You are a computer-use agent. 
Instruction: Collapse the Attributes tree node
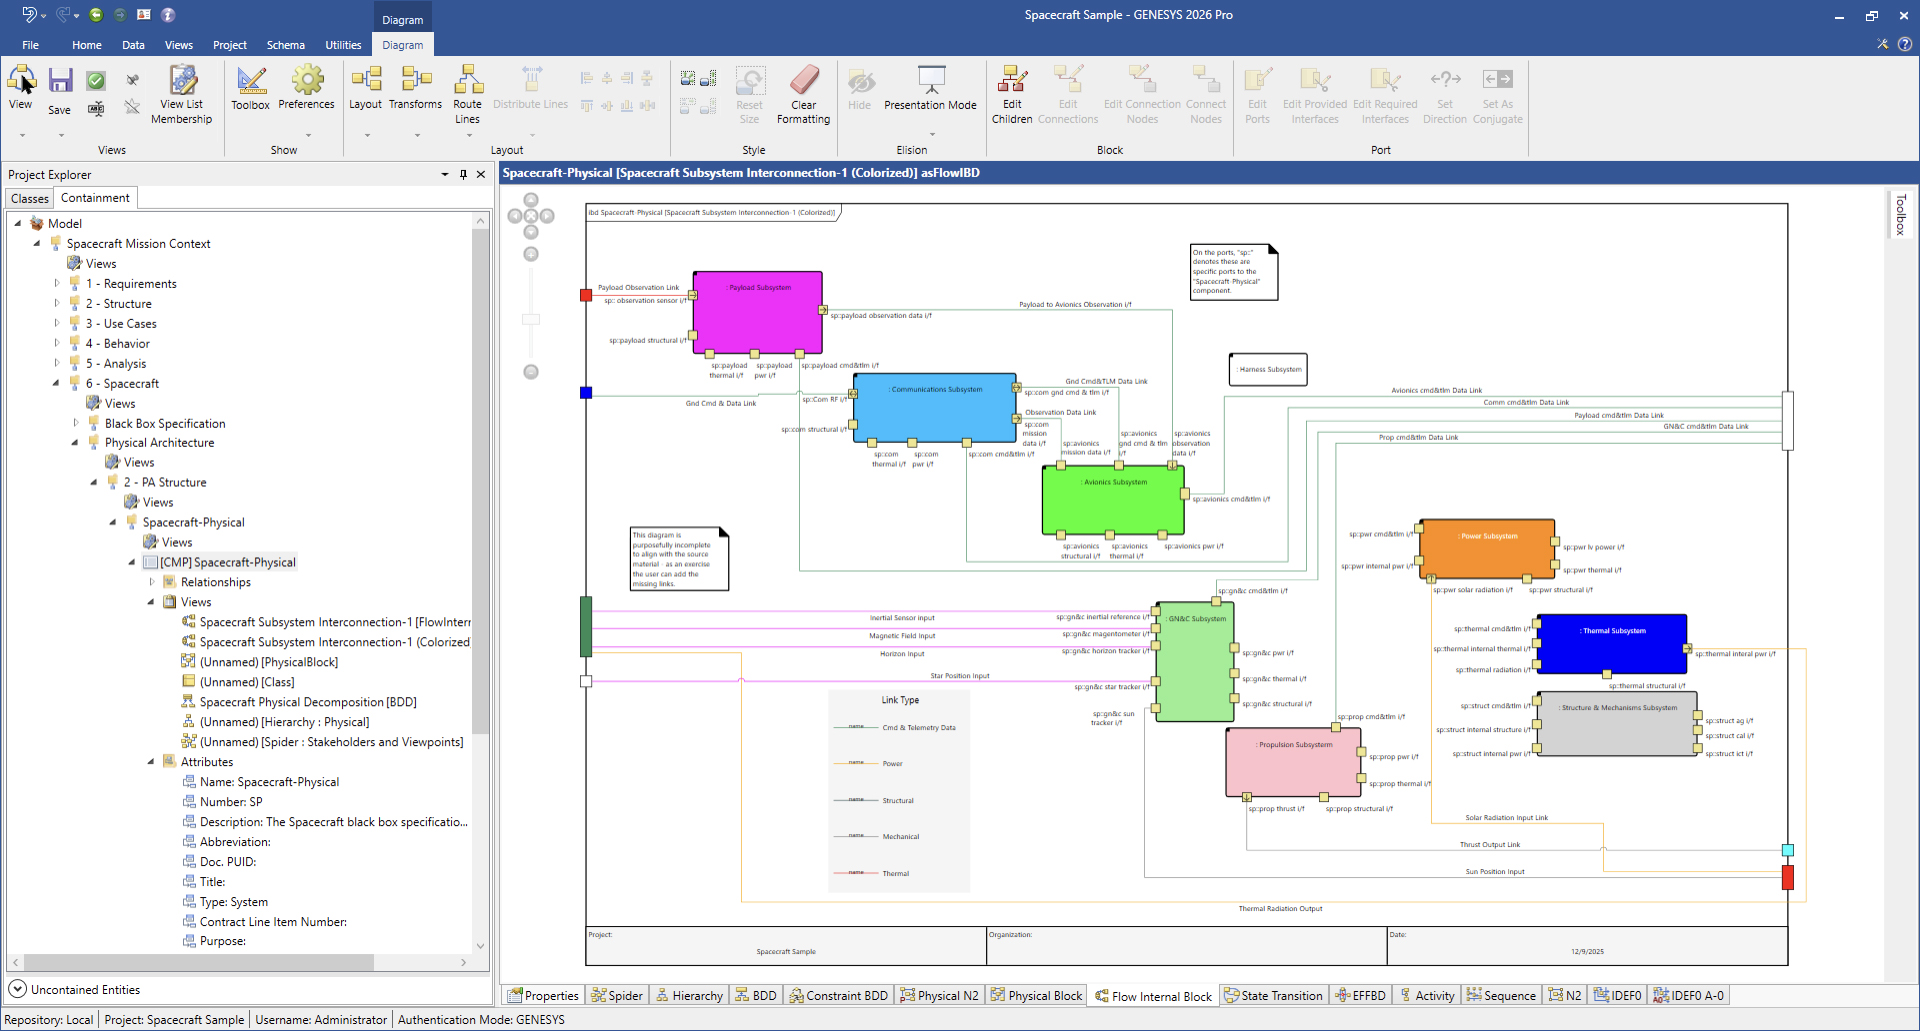[151, 762]
